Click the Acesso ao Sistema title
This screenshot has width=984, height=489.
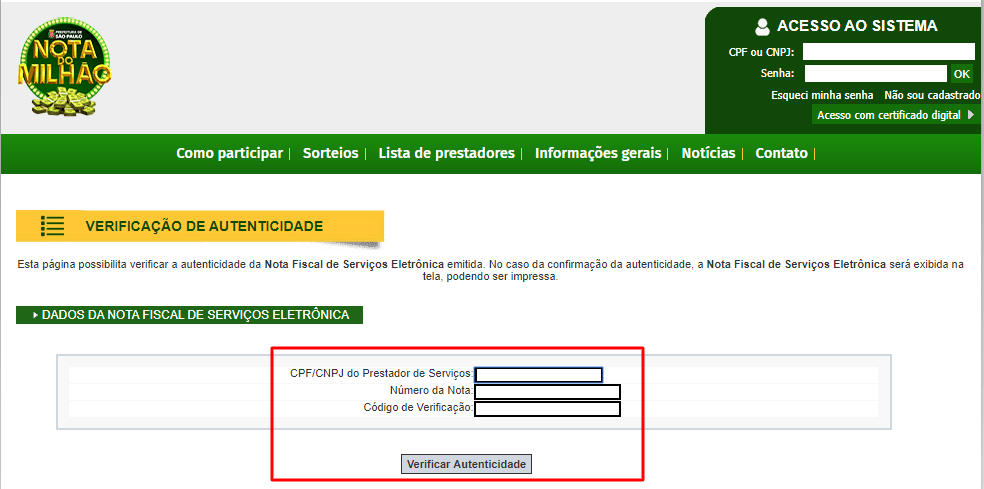[x=857, y=26]
